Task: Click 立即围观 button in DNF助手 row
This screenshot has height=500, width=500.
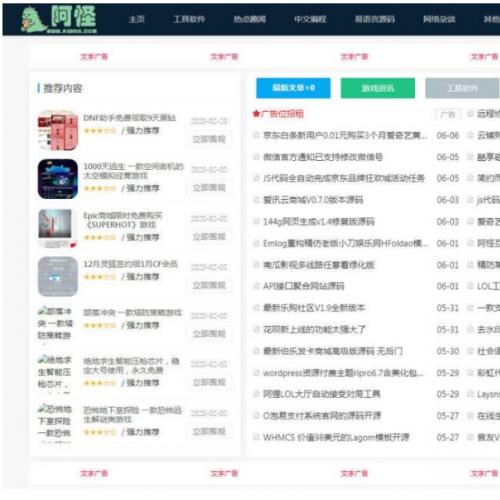Action: pyautogui.click(x=209, y=139)
